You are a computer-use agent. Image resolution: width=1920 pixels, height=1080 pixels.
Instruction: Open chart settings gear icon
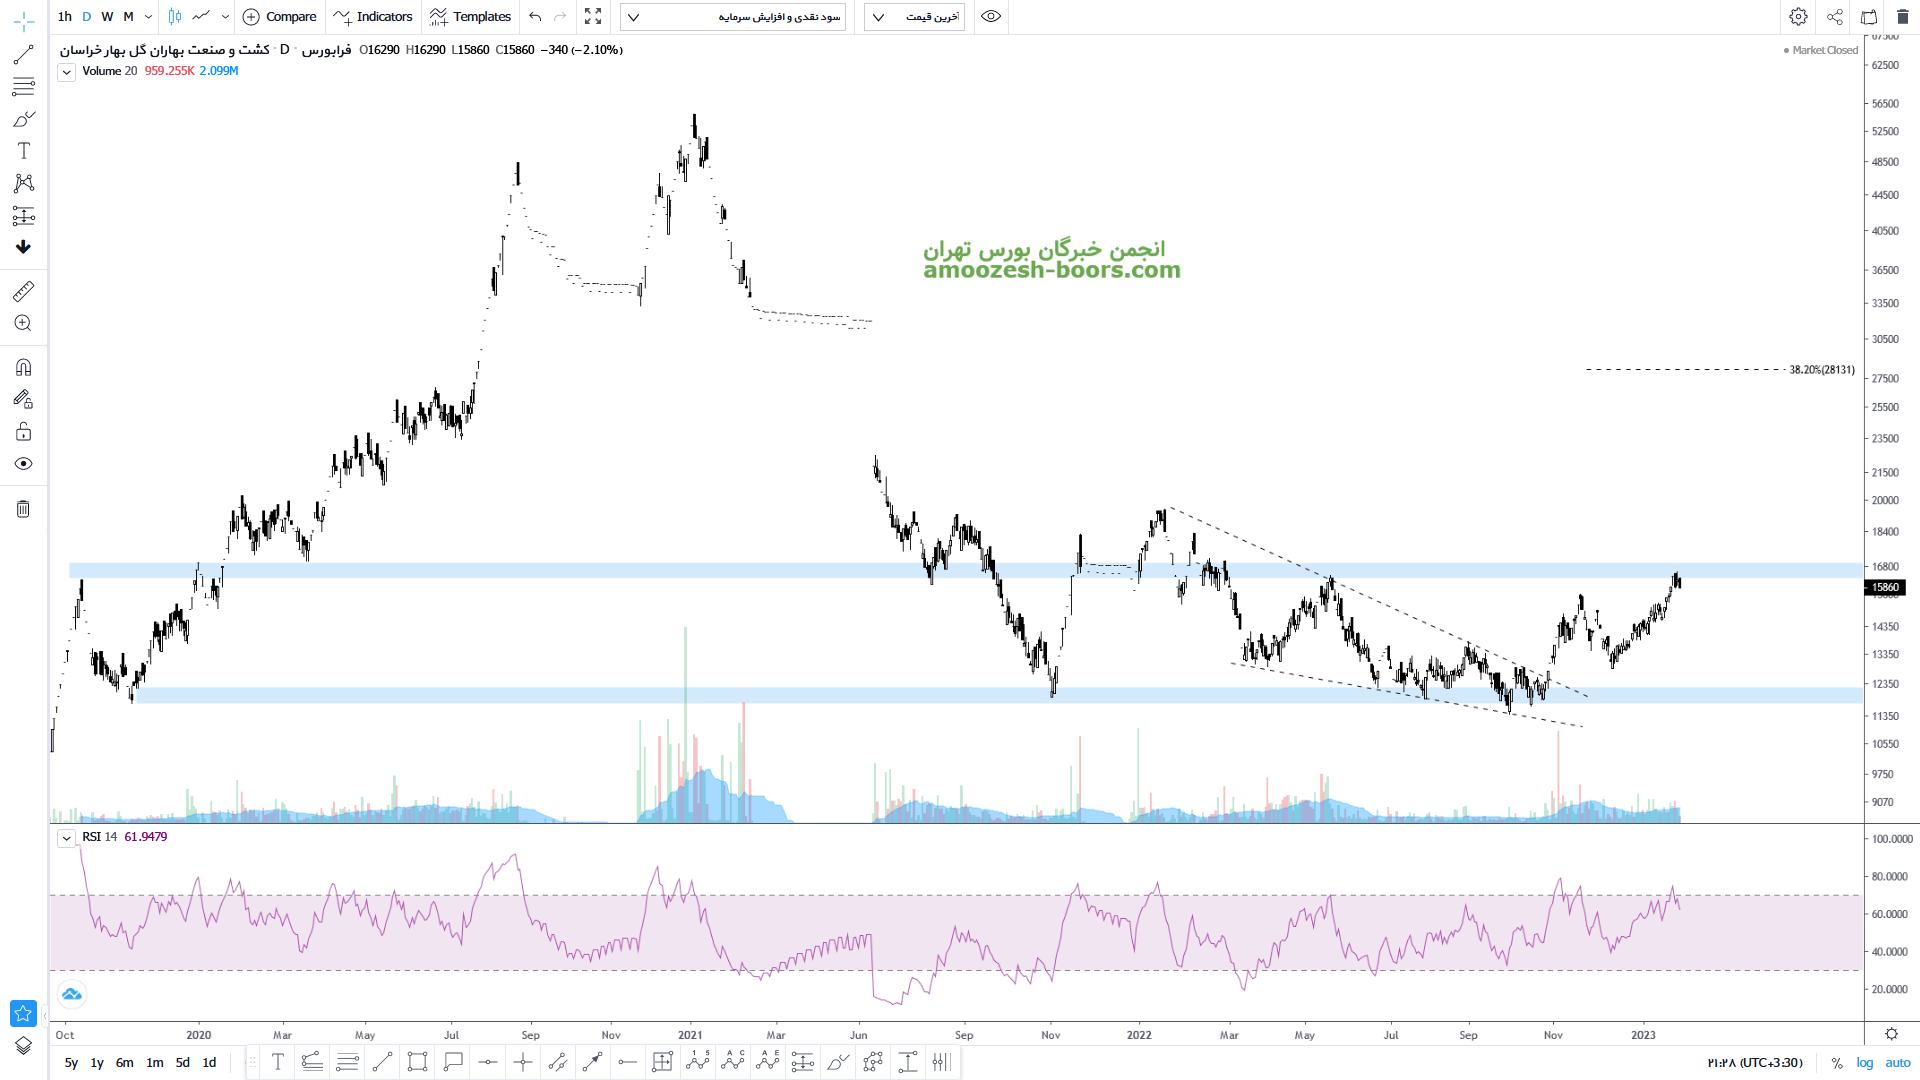click(1798, 17)
